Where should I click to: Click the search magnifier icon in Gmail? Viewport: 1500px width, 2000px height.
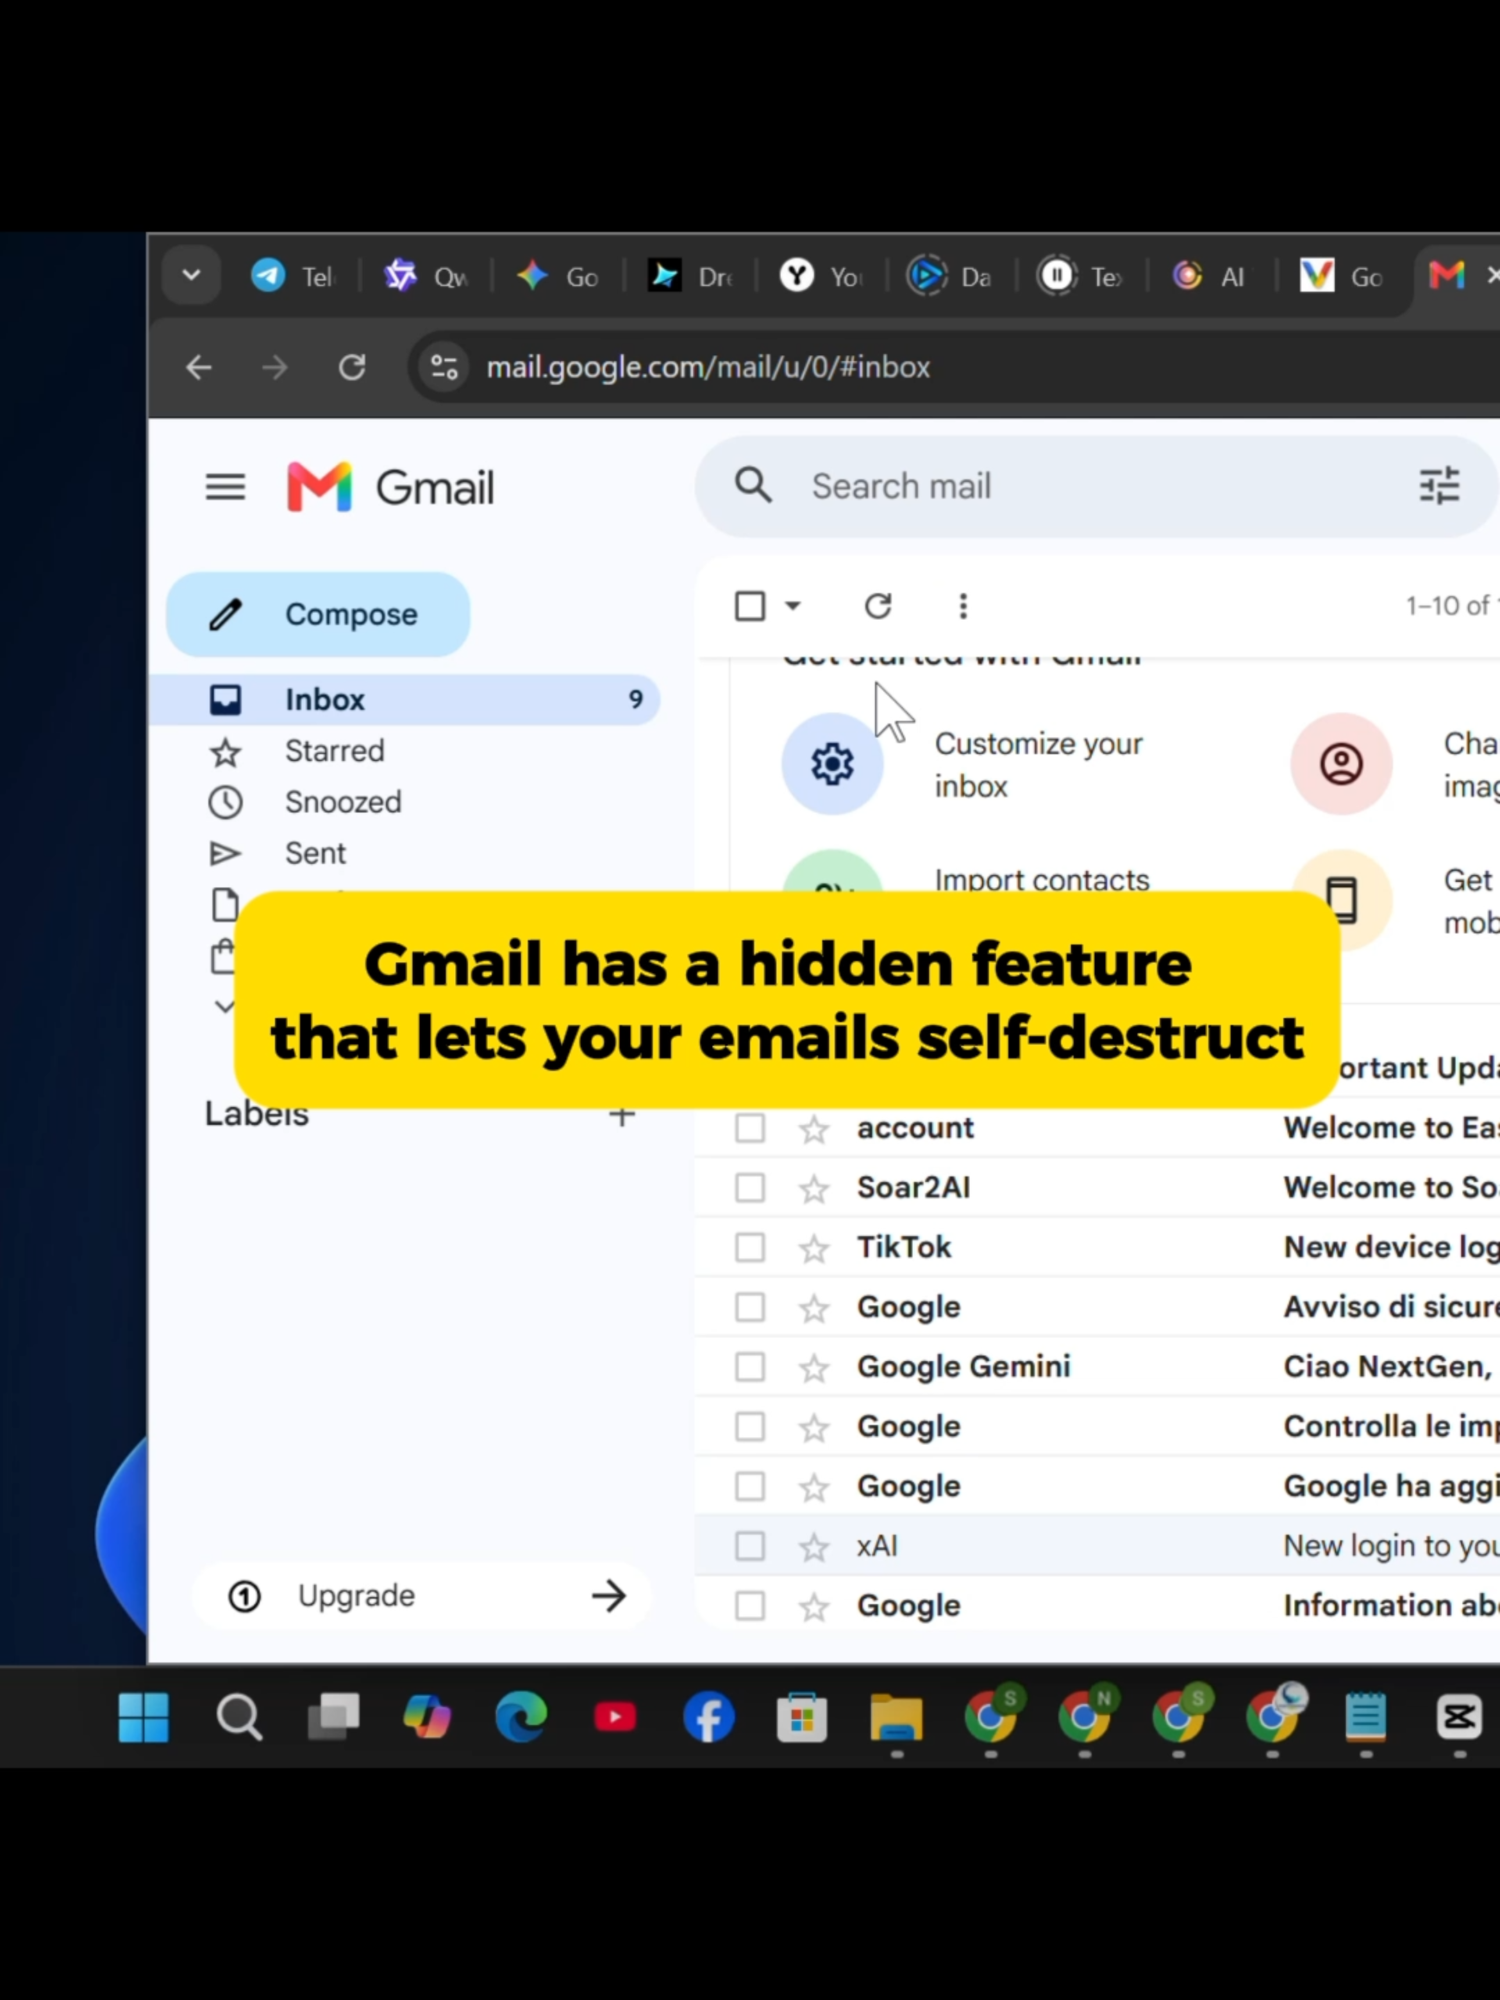click(x=753, y=486)
